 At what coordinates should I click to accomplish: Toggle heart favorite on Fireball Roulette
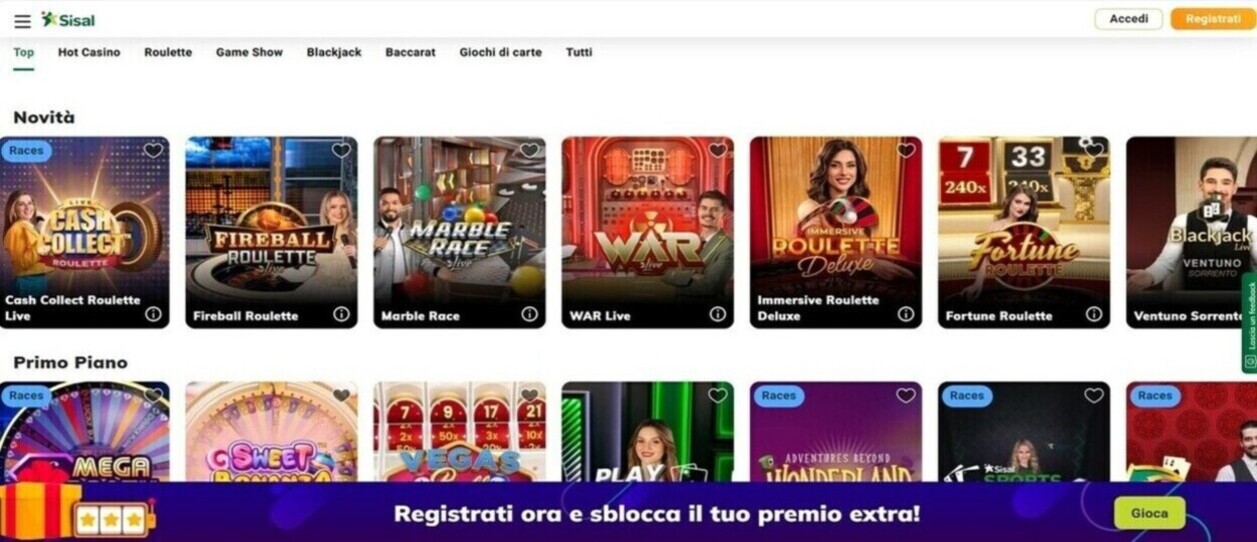341,151
